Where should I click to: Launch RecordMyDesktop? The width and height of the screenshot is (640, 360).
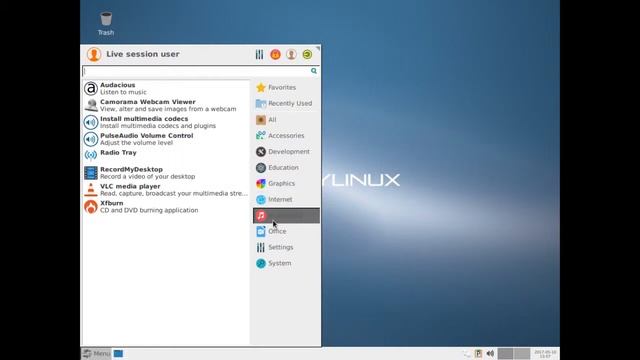166,173
